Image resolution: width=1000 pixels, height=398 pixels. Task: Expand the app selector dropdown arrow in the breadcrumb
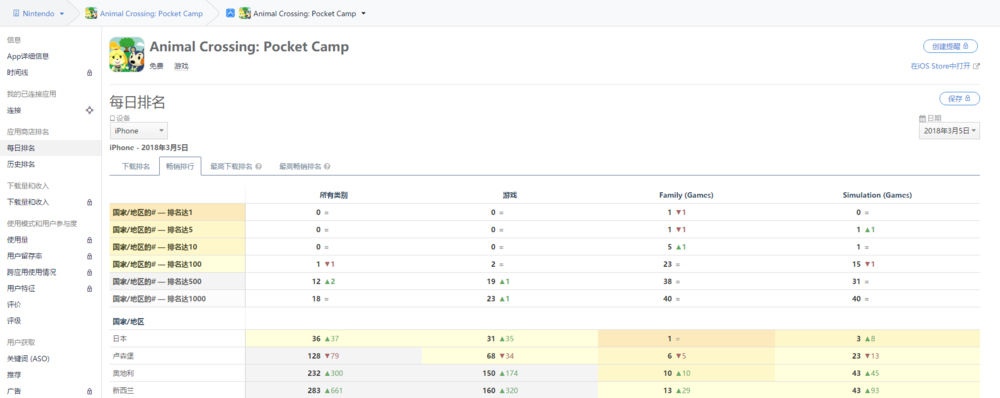pyautogui.click(x=364, y=13)
